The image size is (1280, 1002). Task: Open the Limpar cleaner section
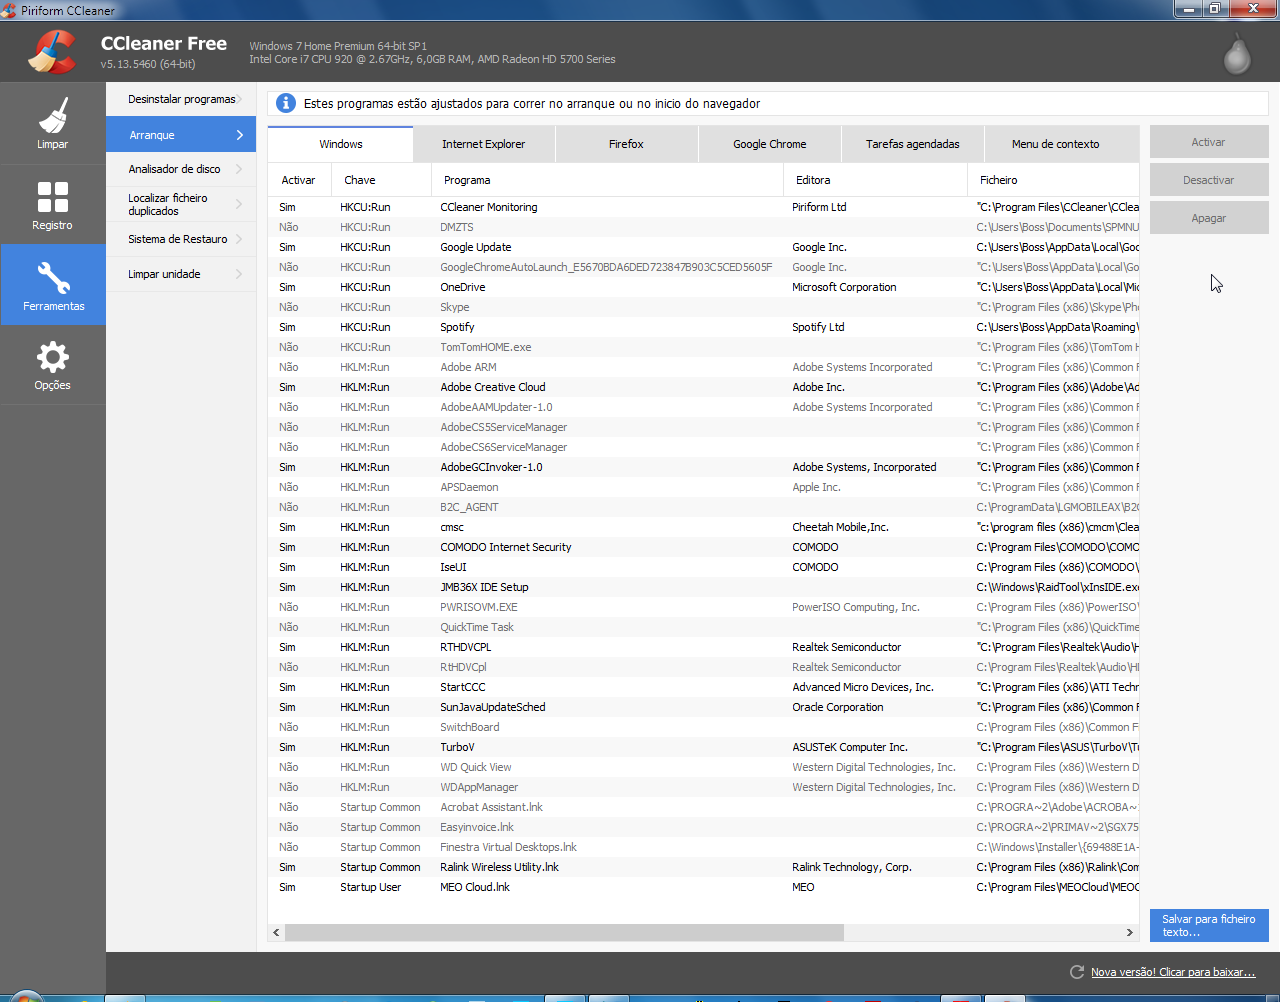pyautogui.click(x=53, y=123)
